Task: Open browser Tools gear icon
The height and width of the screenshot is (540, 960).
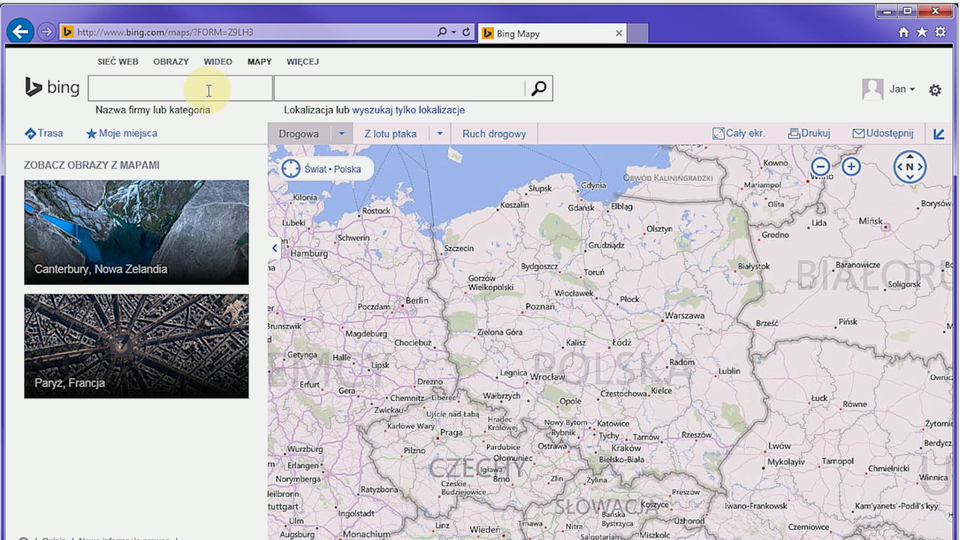Action: 940,32
